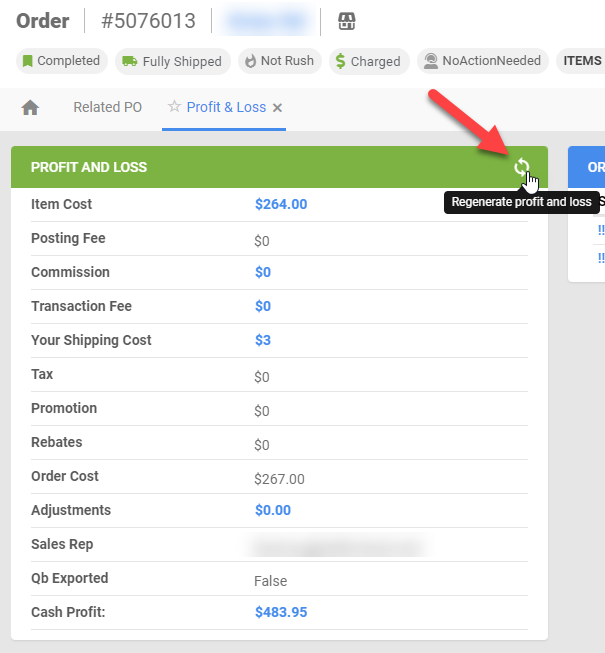605x653 pixels.
Task: Click the store icon beside order number
Action: [x=346, y=21]
